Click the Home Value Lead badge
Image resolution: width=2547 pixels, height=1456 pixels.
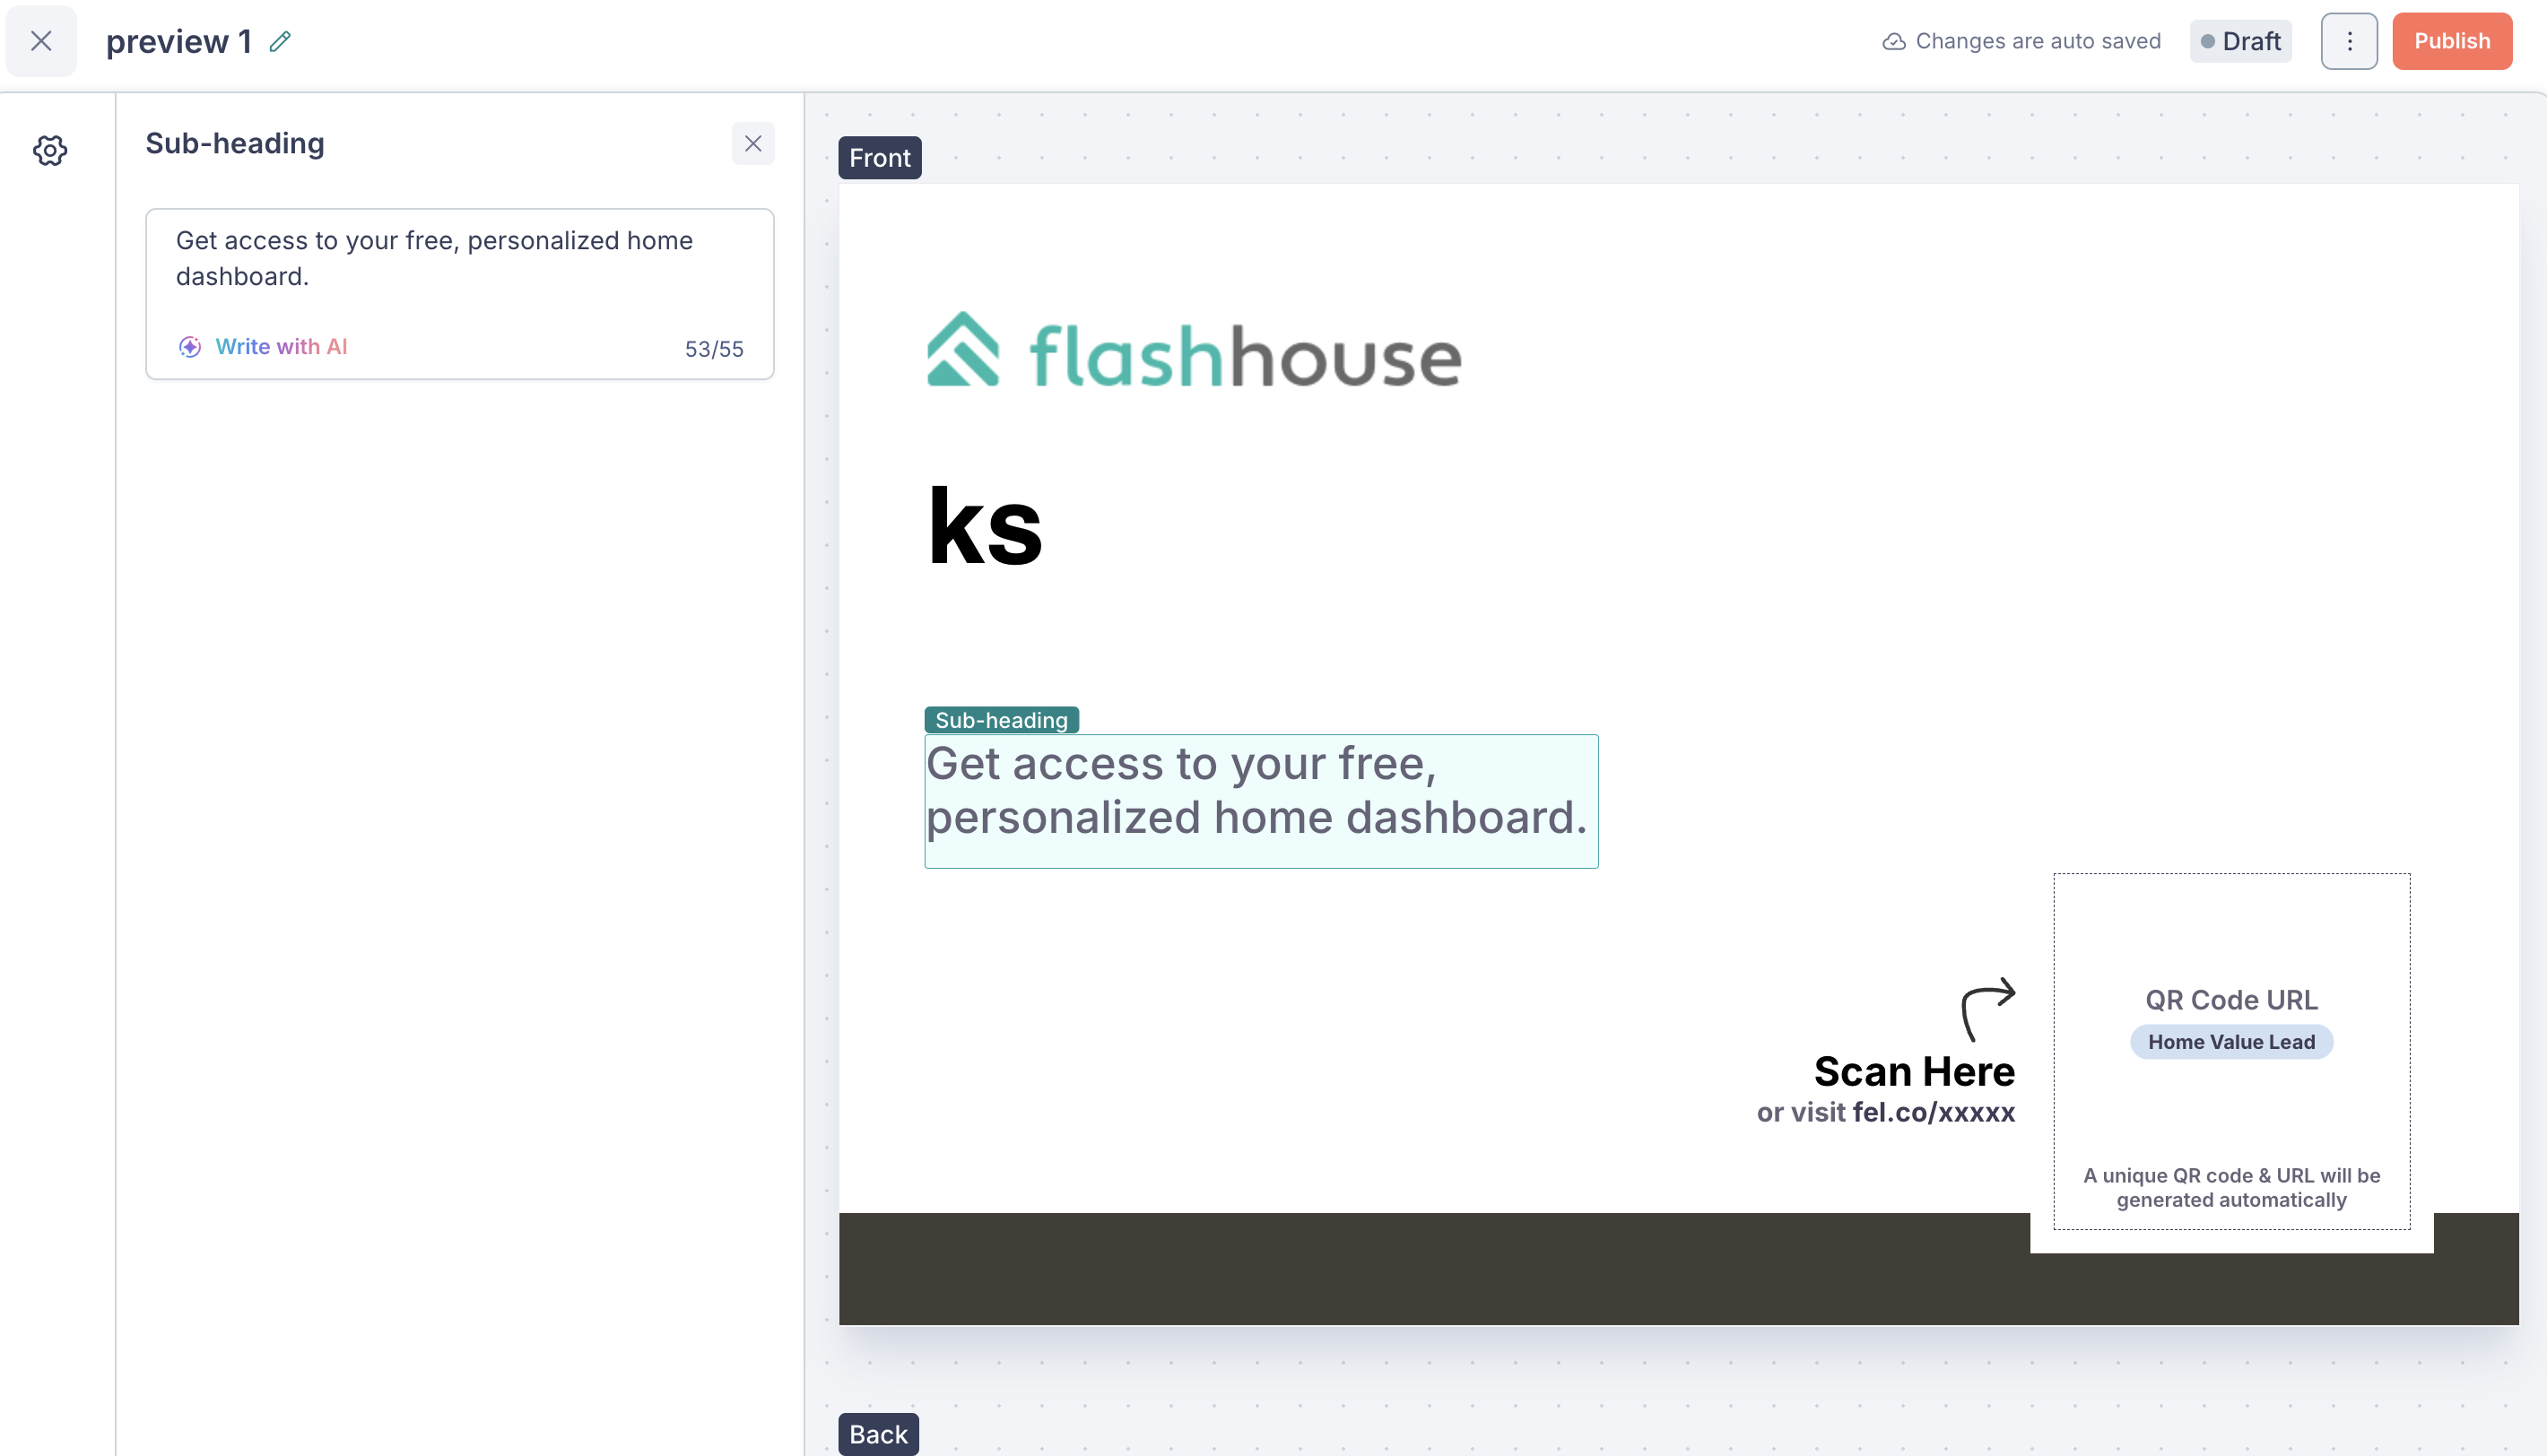coord(2231,1042)
